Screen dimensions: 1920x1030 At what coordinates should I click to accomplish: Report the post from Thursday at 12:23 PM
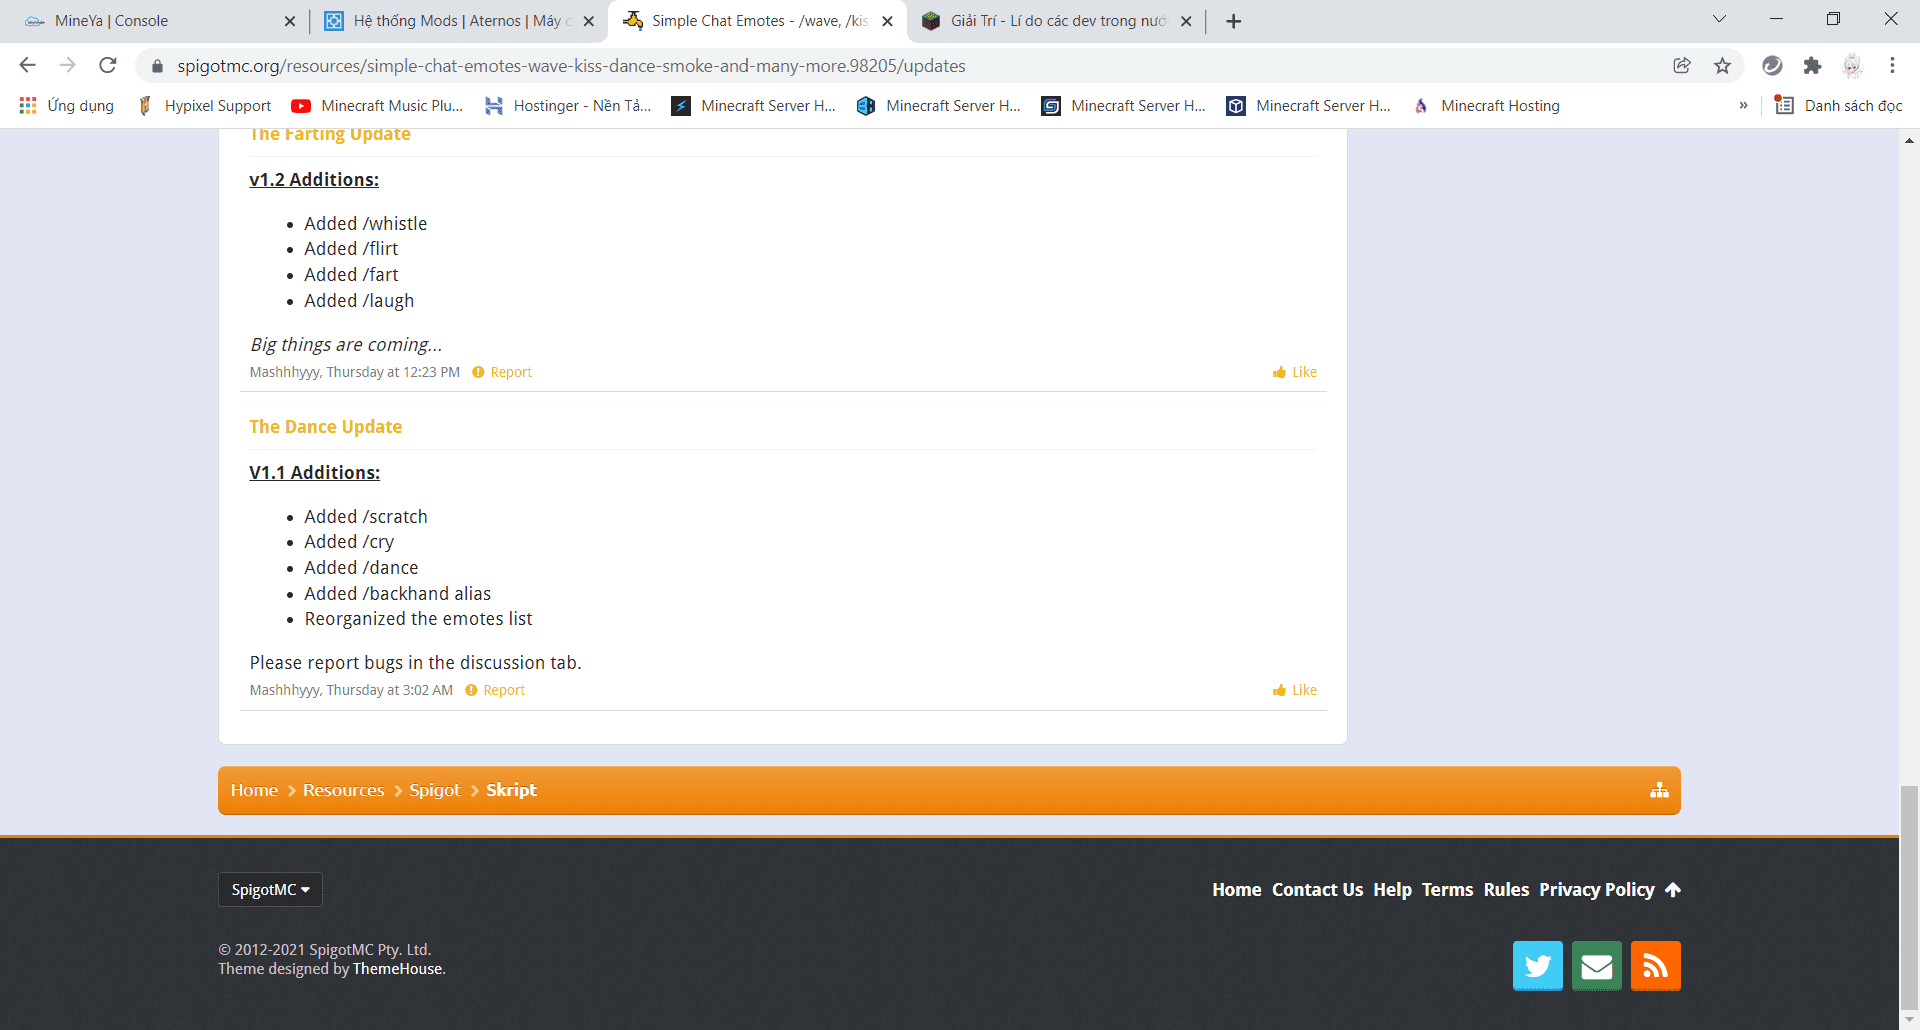[502, 372]
